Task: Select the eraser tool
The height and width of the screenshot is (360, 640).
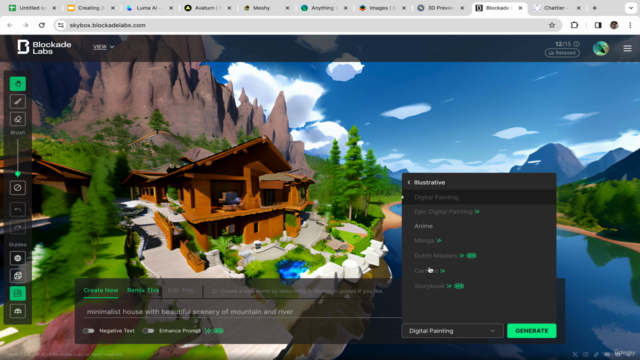Action: pyautogui.click(x=18, y=119)
